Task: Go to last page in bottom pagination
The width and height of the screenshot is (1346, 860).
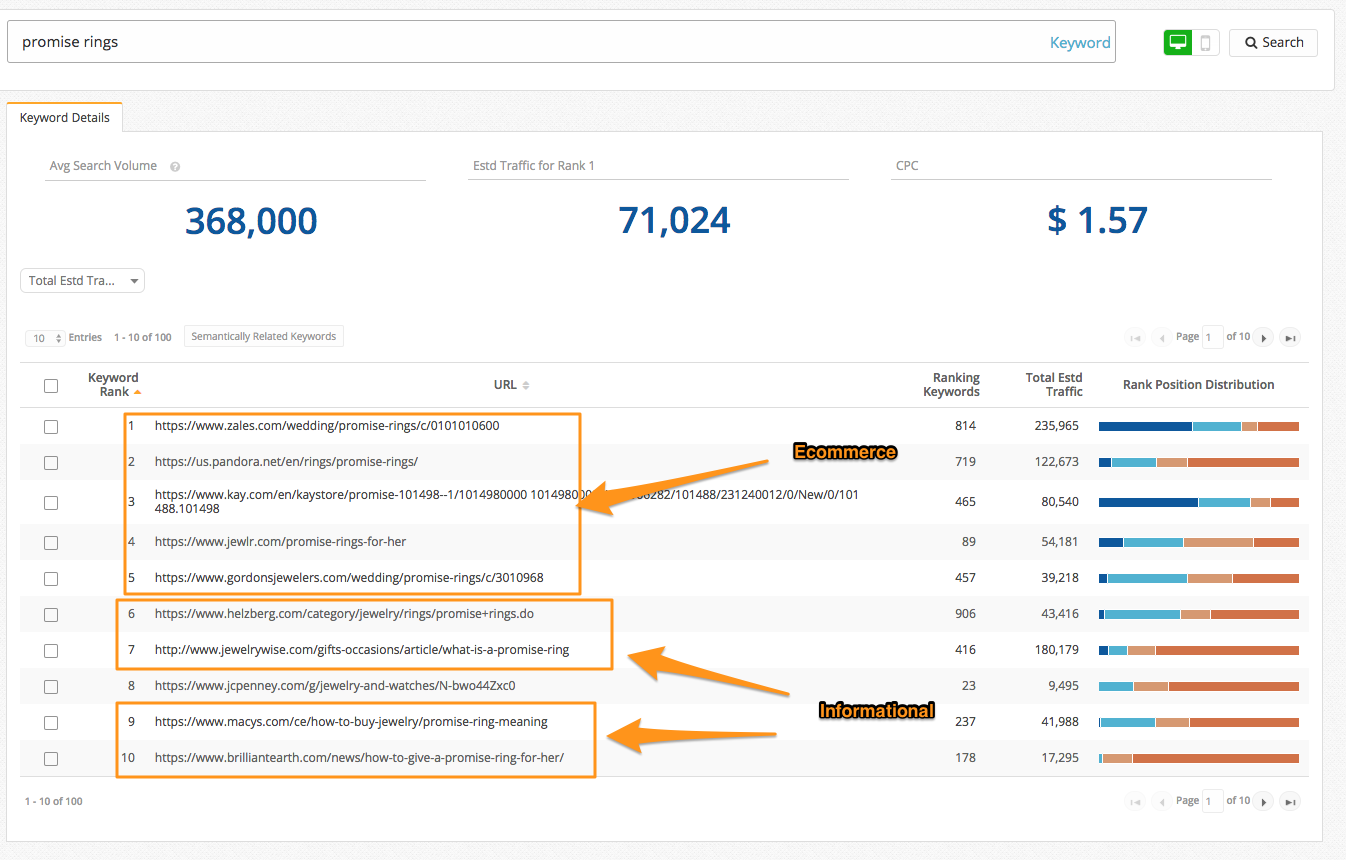Action: coord(1290,801)
